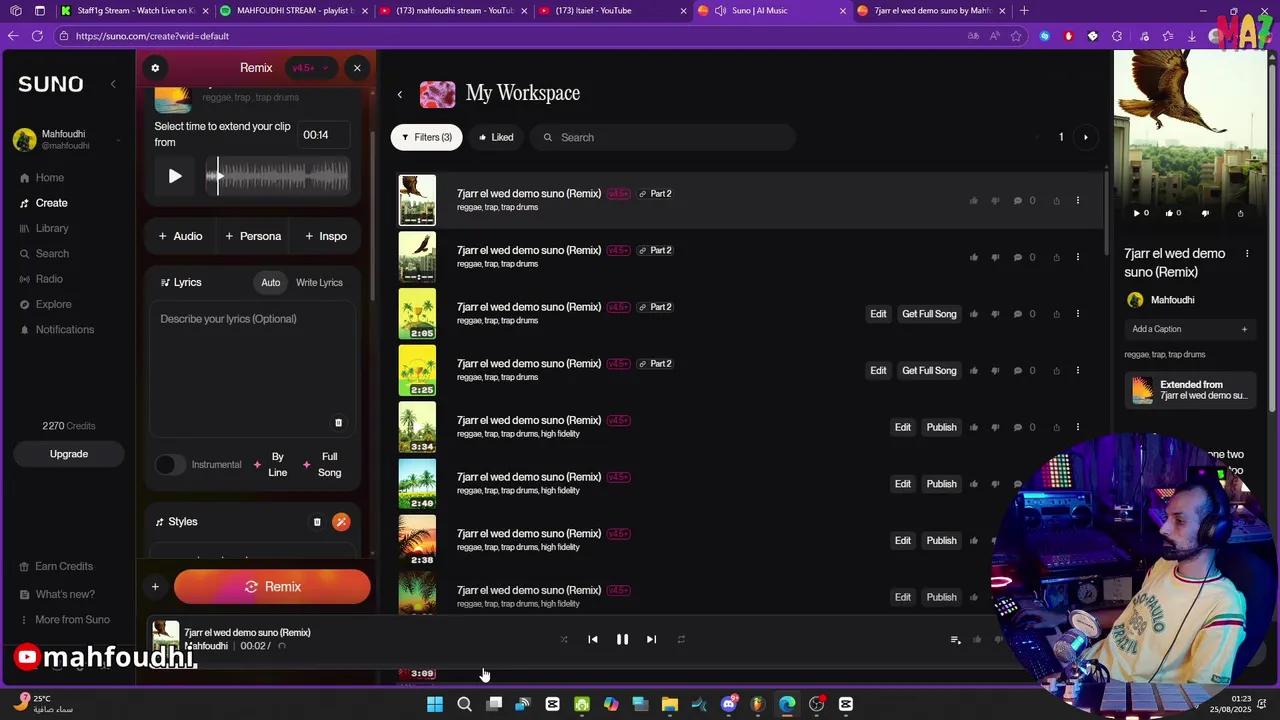1280x720 pixels.
Task: Edit the 00:14 extend time field
Action: pos(323,135)
